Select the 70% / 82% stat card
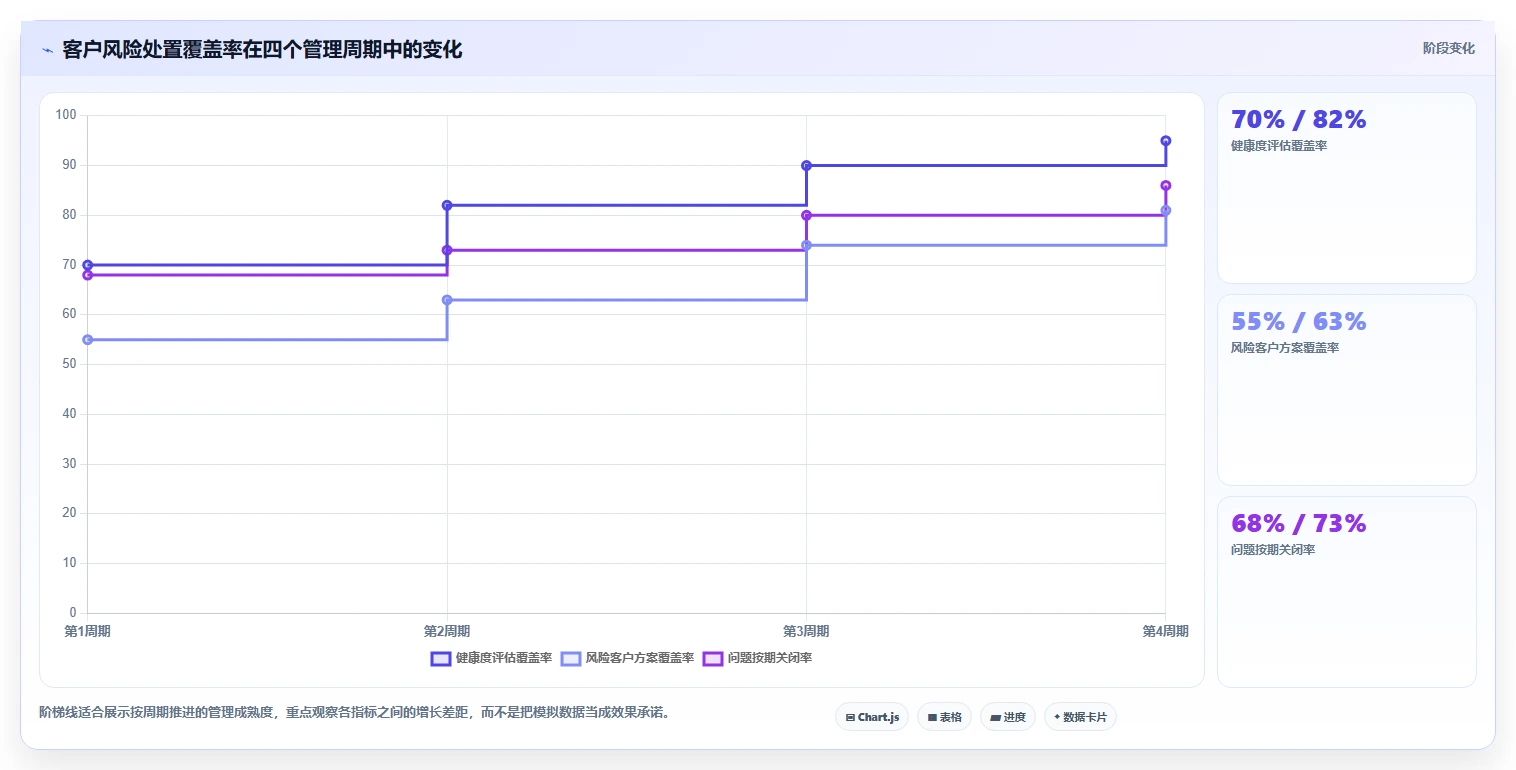This screenshot has height=770, width=1516. click(1346, 188)
